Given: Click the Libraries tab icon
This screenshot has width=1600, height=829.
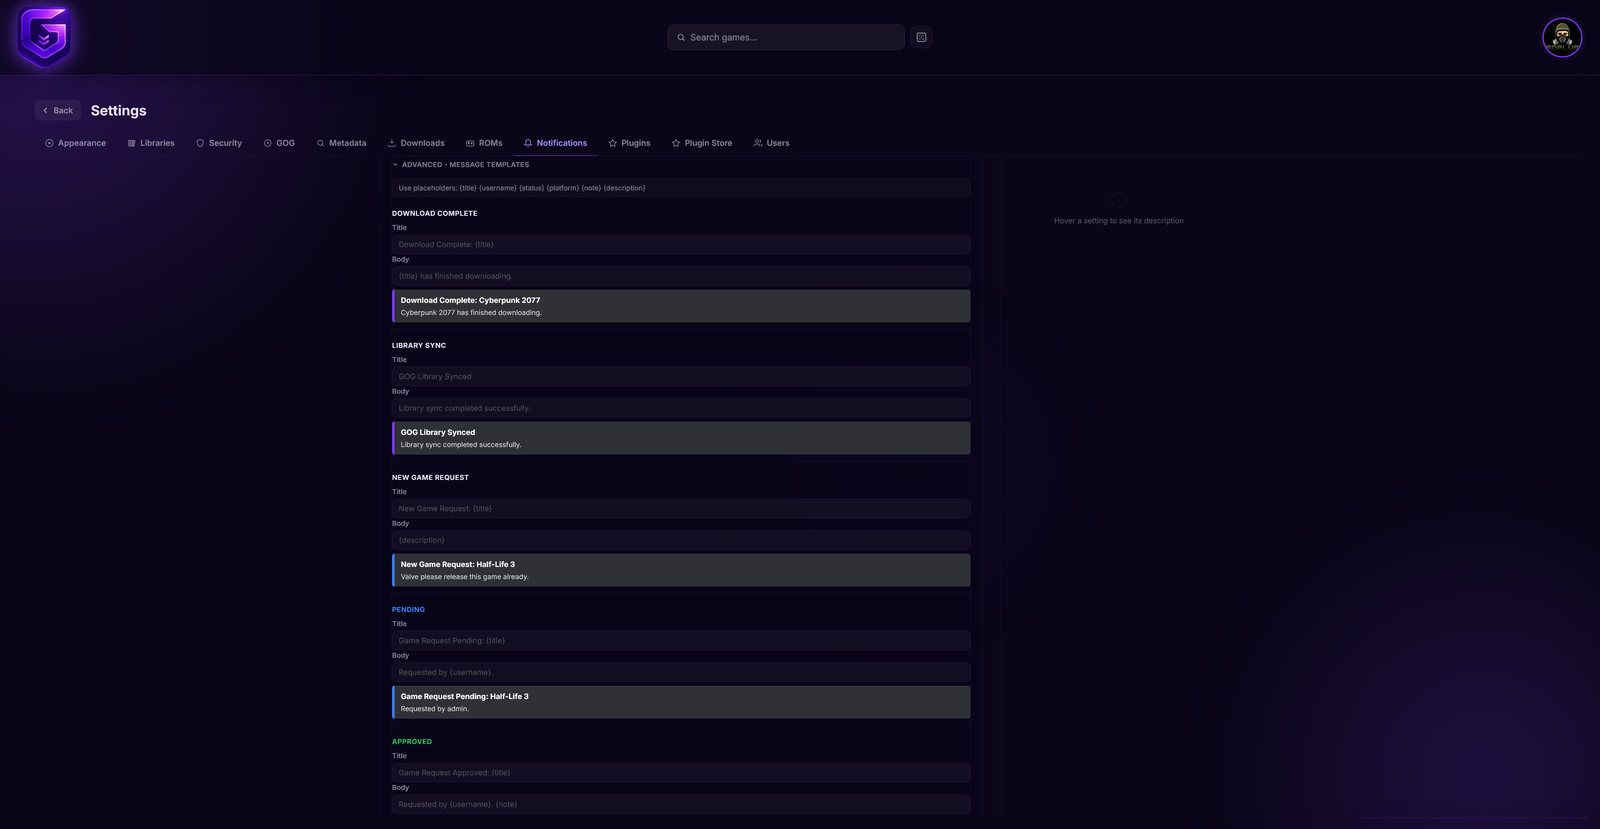Looking at the screenshot, I should (131, 143).
